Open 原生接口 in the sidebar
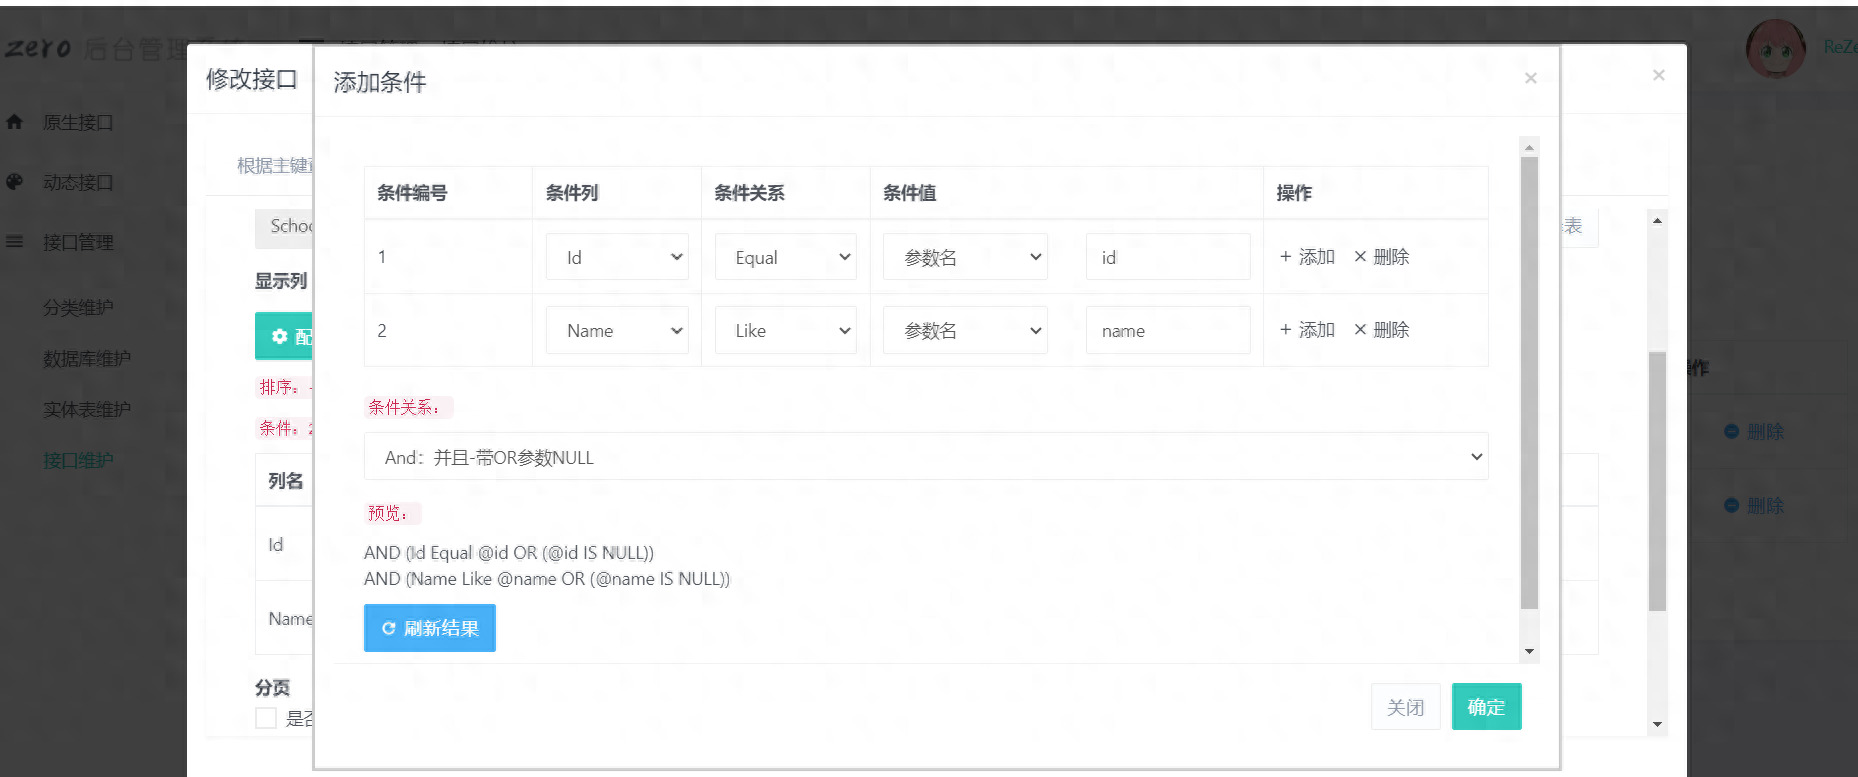This screenshot has width=1858, height=777. [x=78, y=122]
